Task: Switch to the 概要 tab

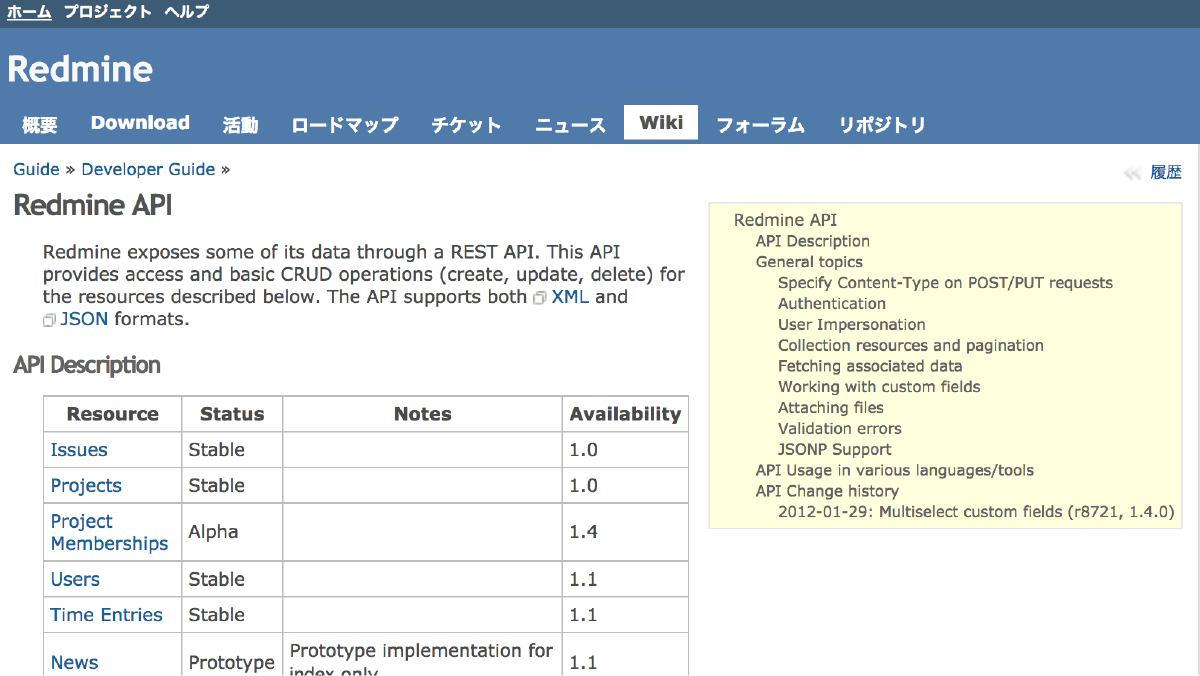Action: point(40,125)
